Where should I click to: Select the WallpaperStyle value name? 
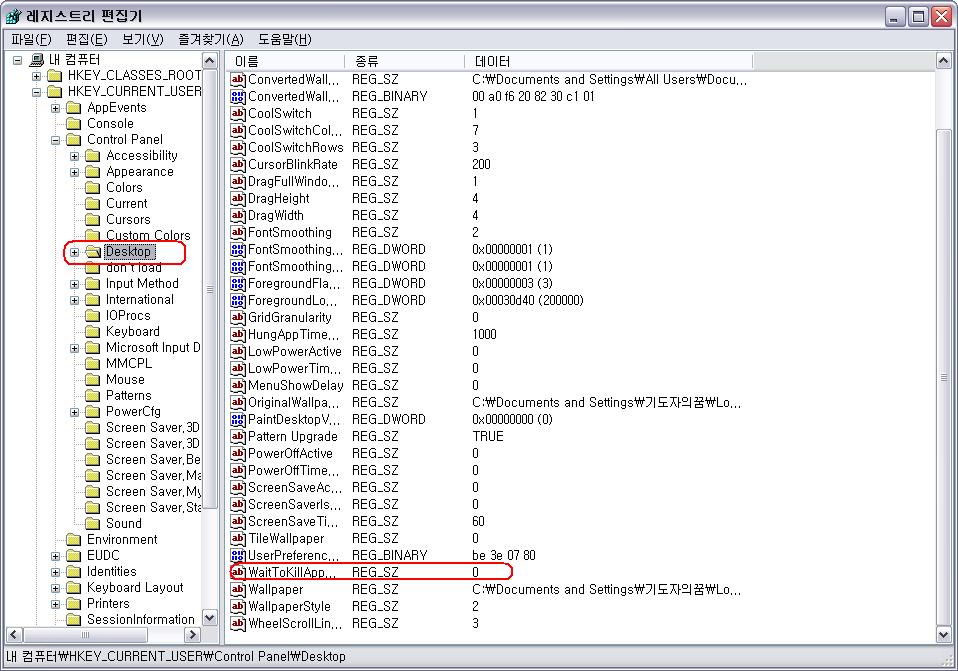(289, 607)
